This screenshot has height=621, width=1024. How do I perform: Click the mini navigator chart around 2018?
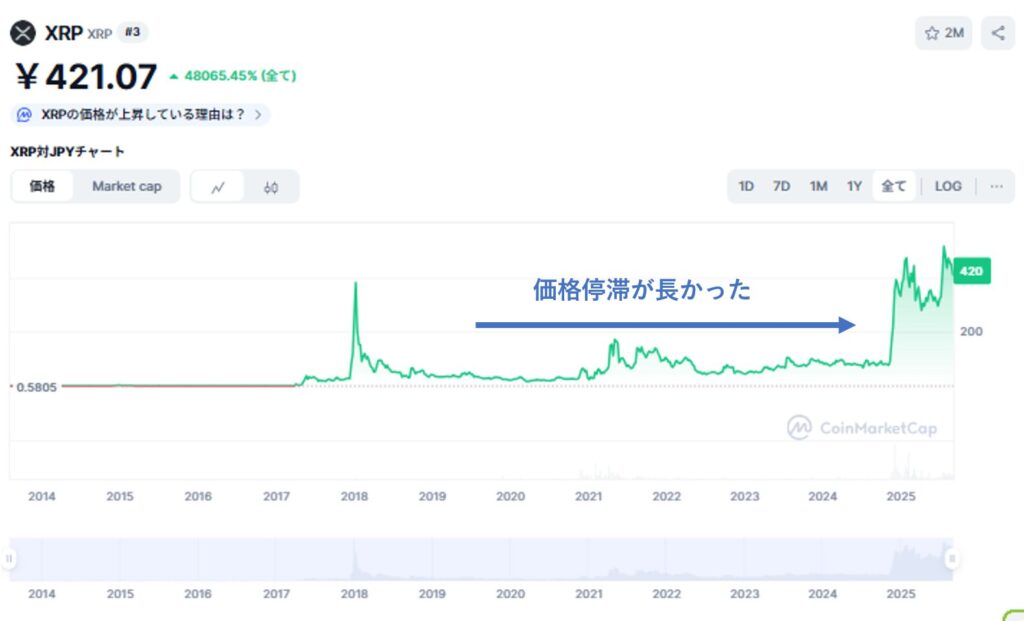point(355,560)
